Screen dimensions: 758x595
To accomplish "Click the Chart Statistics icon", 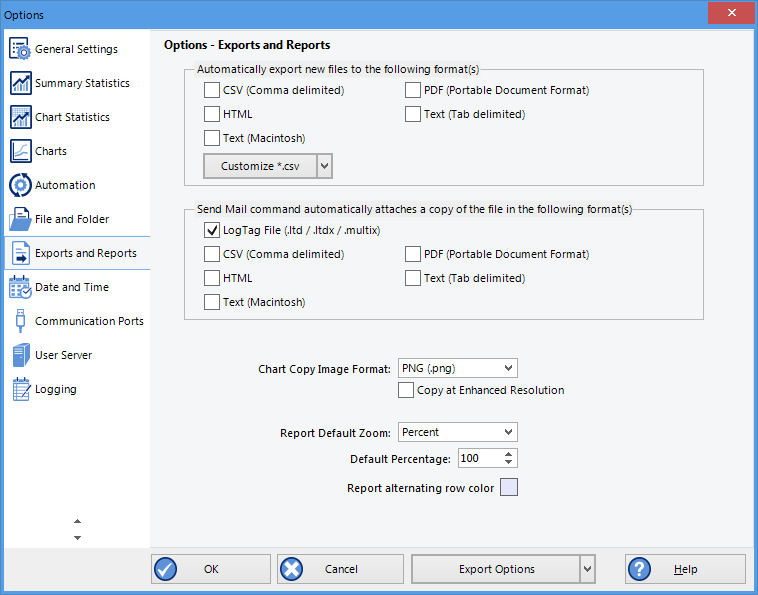I will (x=20, y=117).
